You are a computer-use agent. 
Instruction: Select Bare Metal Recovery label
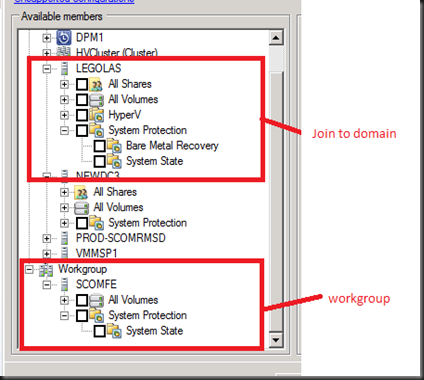pos(172,146)
